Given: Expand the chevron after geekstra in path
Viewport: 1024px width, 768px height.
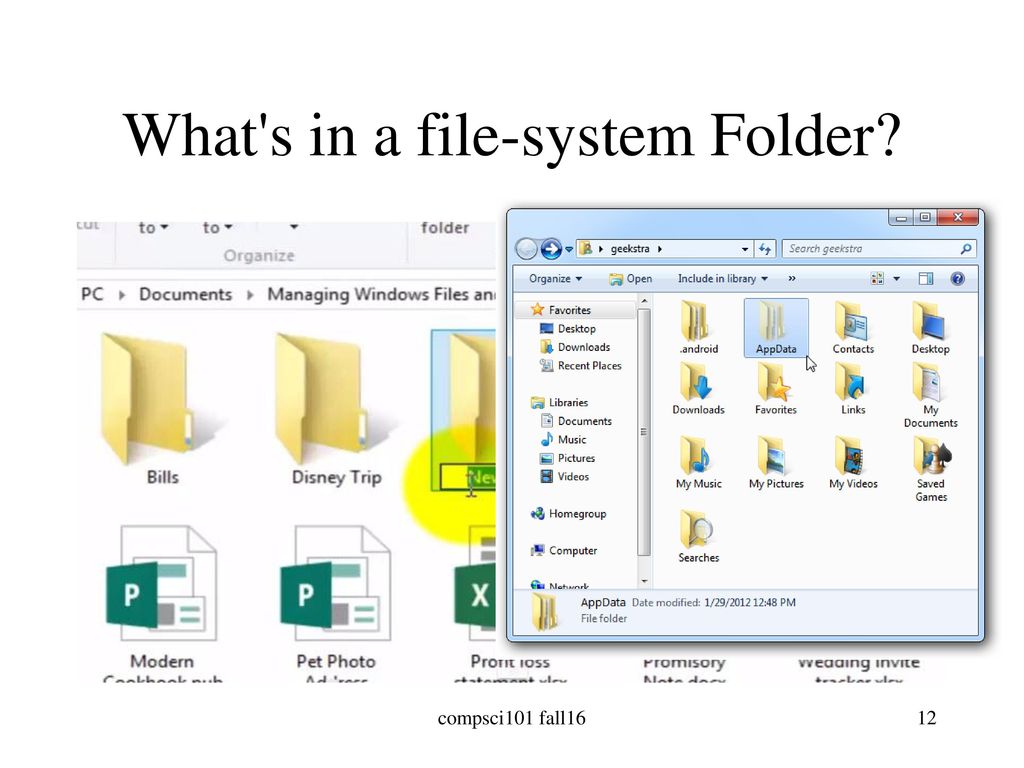Looking at the screenshot, I should coord(660,249).
